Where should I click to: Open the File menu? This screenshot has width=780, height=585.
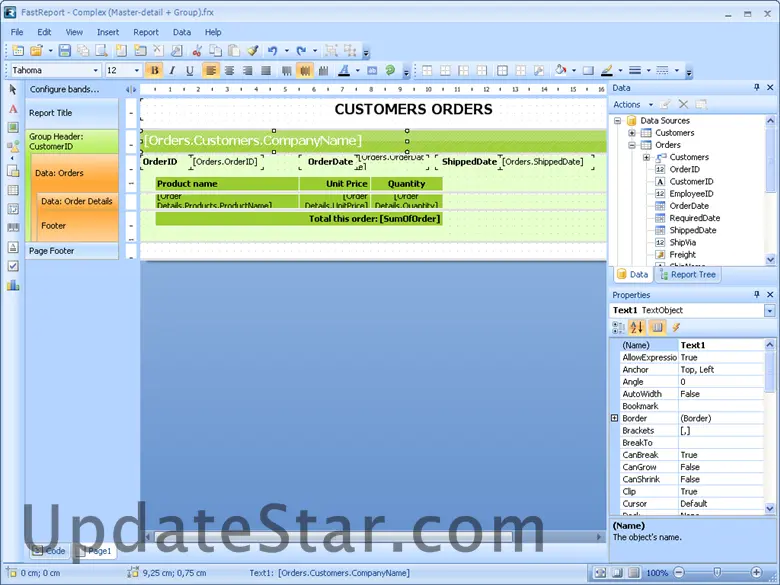pyautogui.click(x=17, y=32)
